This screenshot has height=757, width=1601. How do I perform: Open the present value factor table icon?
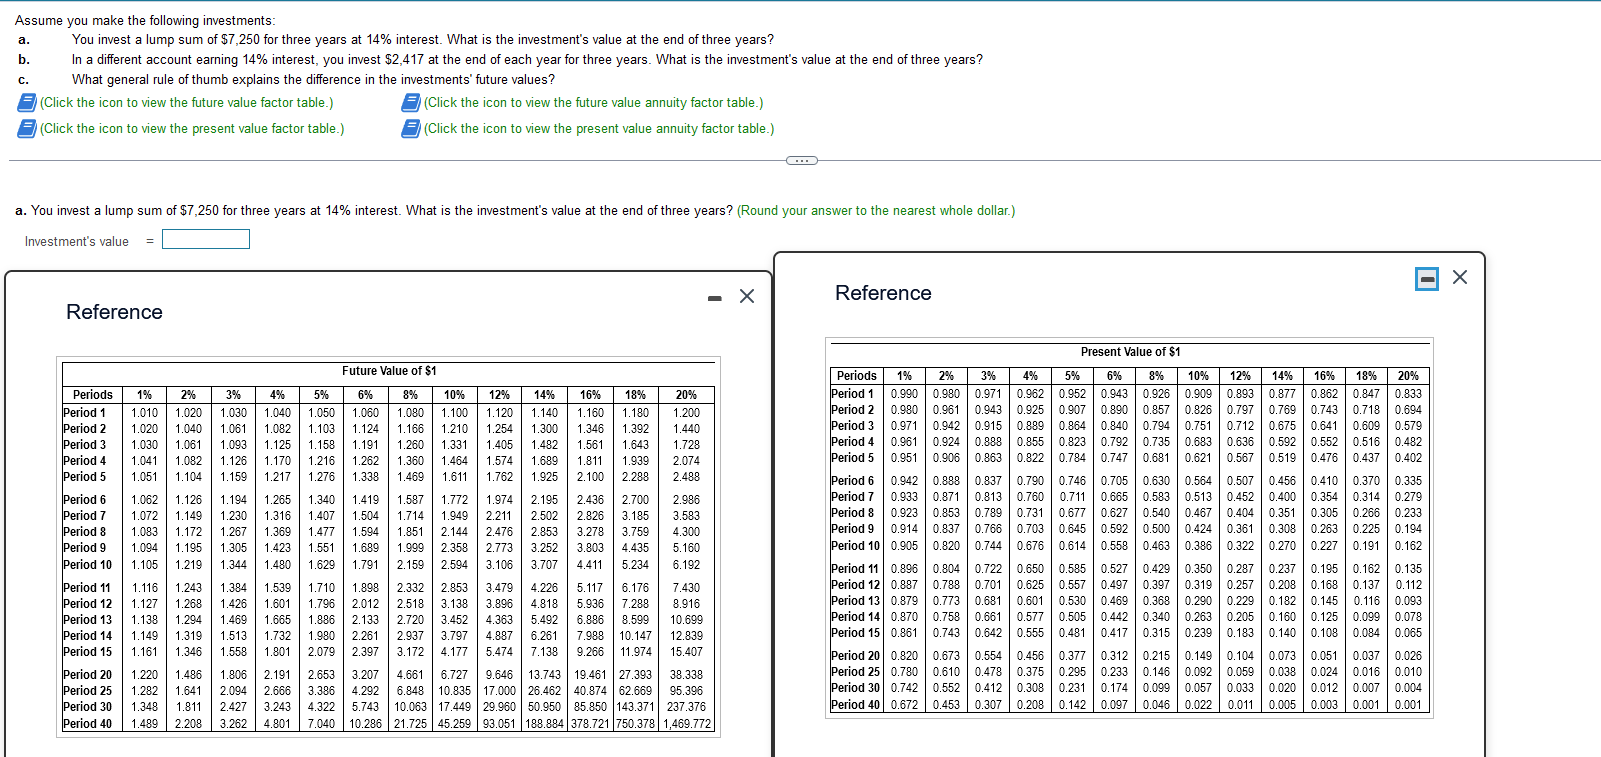click(28, 129)
